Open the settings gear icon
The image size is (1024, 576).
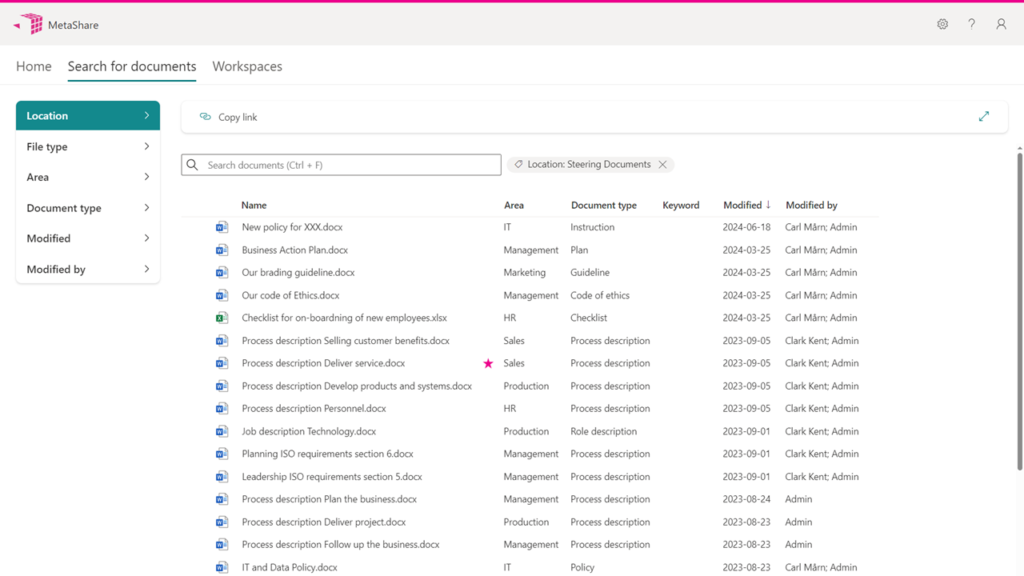(942, 24)
